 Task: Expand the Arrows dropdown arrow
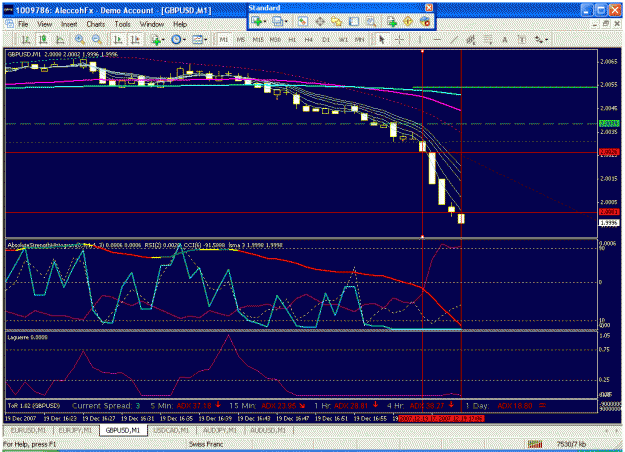[x=546, y=39]
